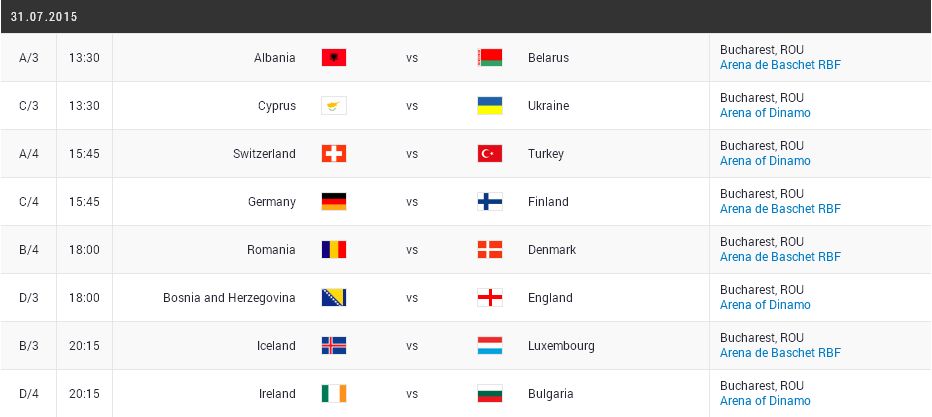Click the Belarus flag icon

pos(490,58)
